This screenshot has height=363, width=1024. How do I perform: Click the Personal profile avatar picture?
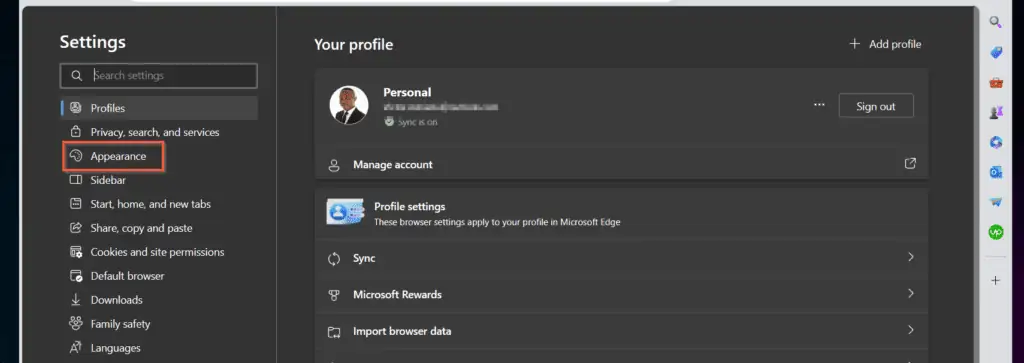(x=349, y=105)
